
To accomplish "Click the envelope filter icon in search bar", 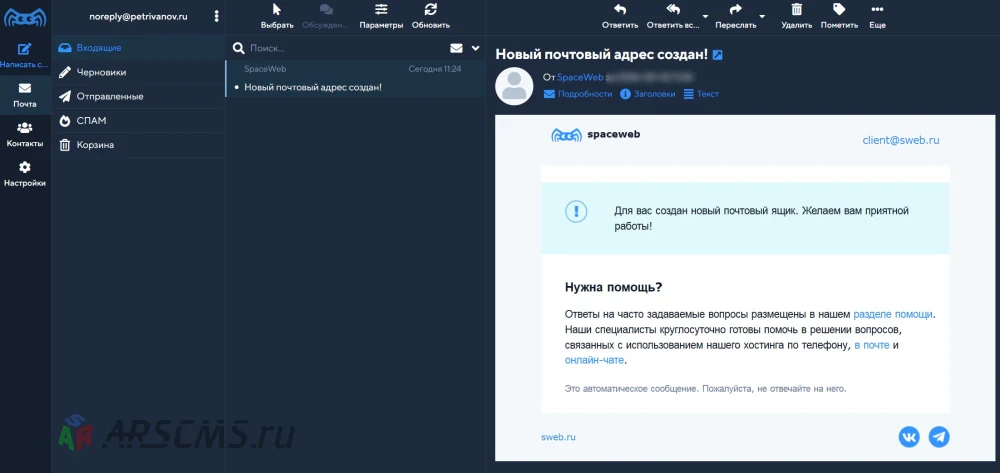I will coord(456,48).
